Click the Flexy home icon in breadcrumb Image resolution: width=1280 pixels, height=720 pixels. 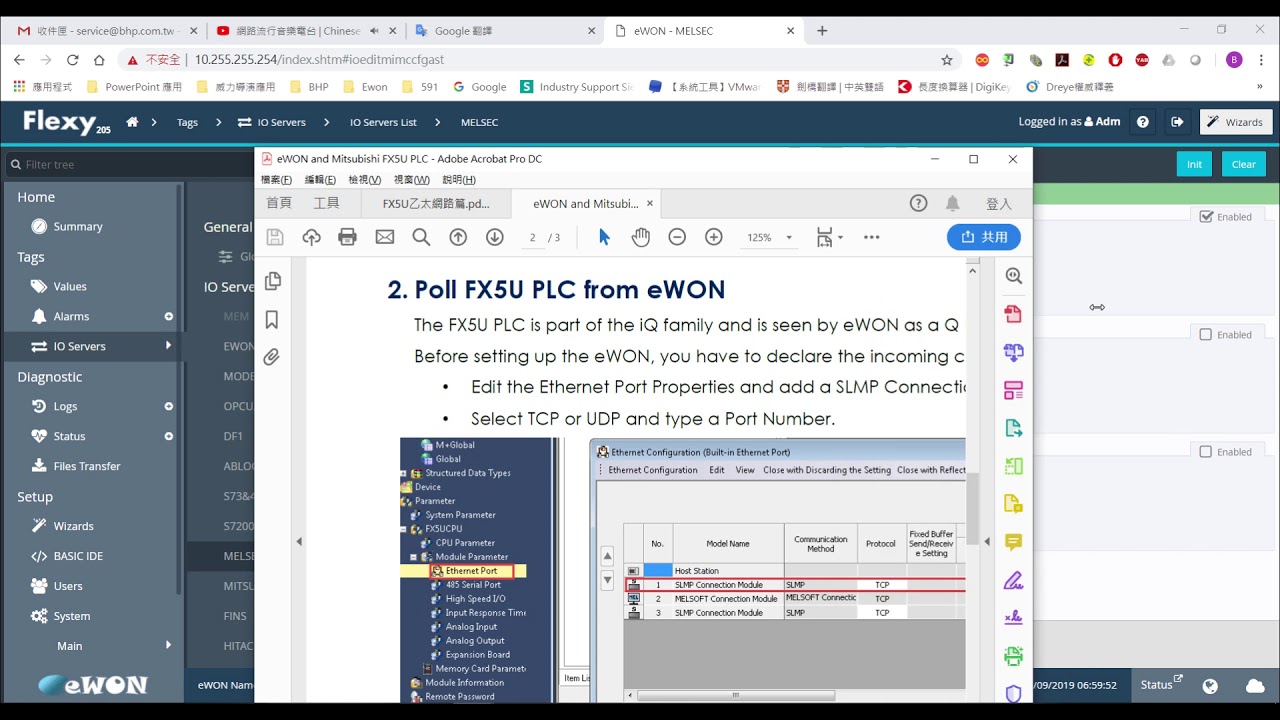click(132, 122)
